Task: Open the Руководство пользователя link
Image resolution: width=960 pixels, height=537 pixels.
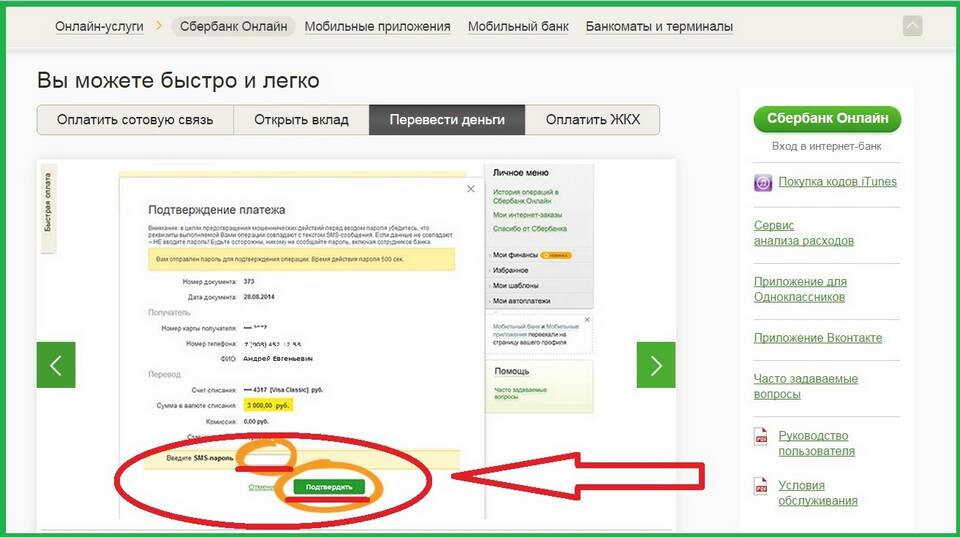Action: pyautogui.click(x=816, y=443)
